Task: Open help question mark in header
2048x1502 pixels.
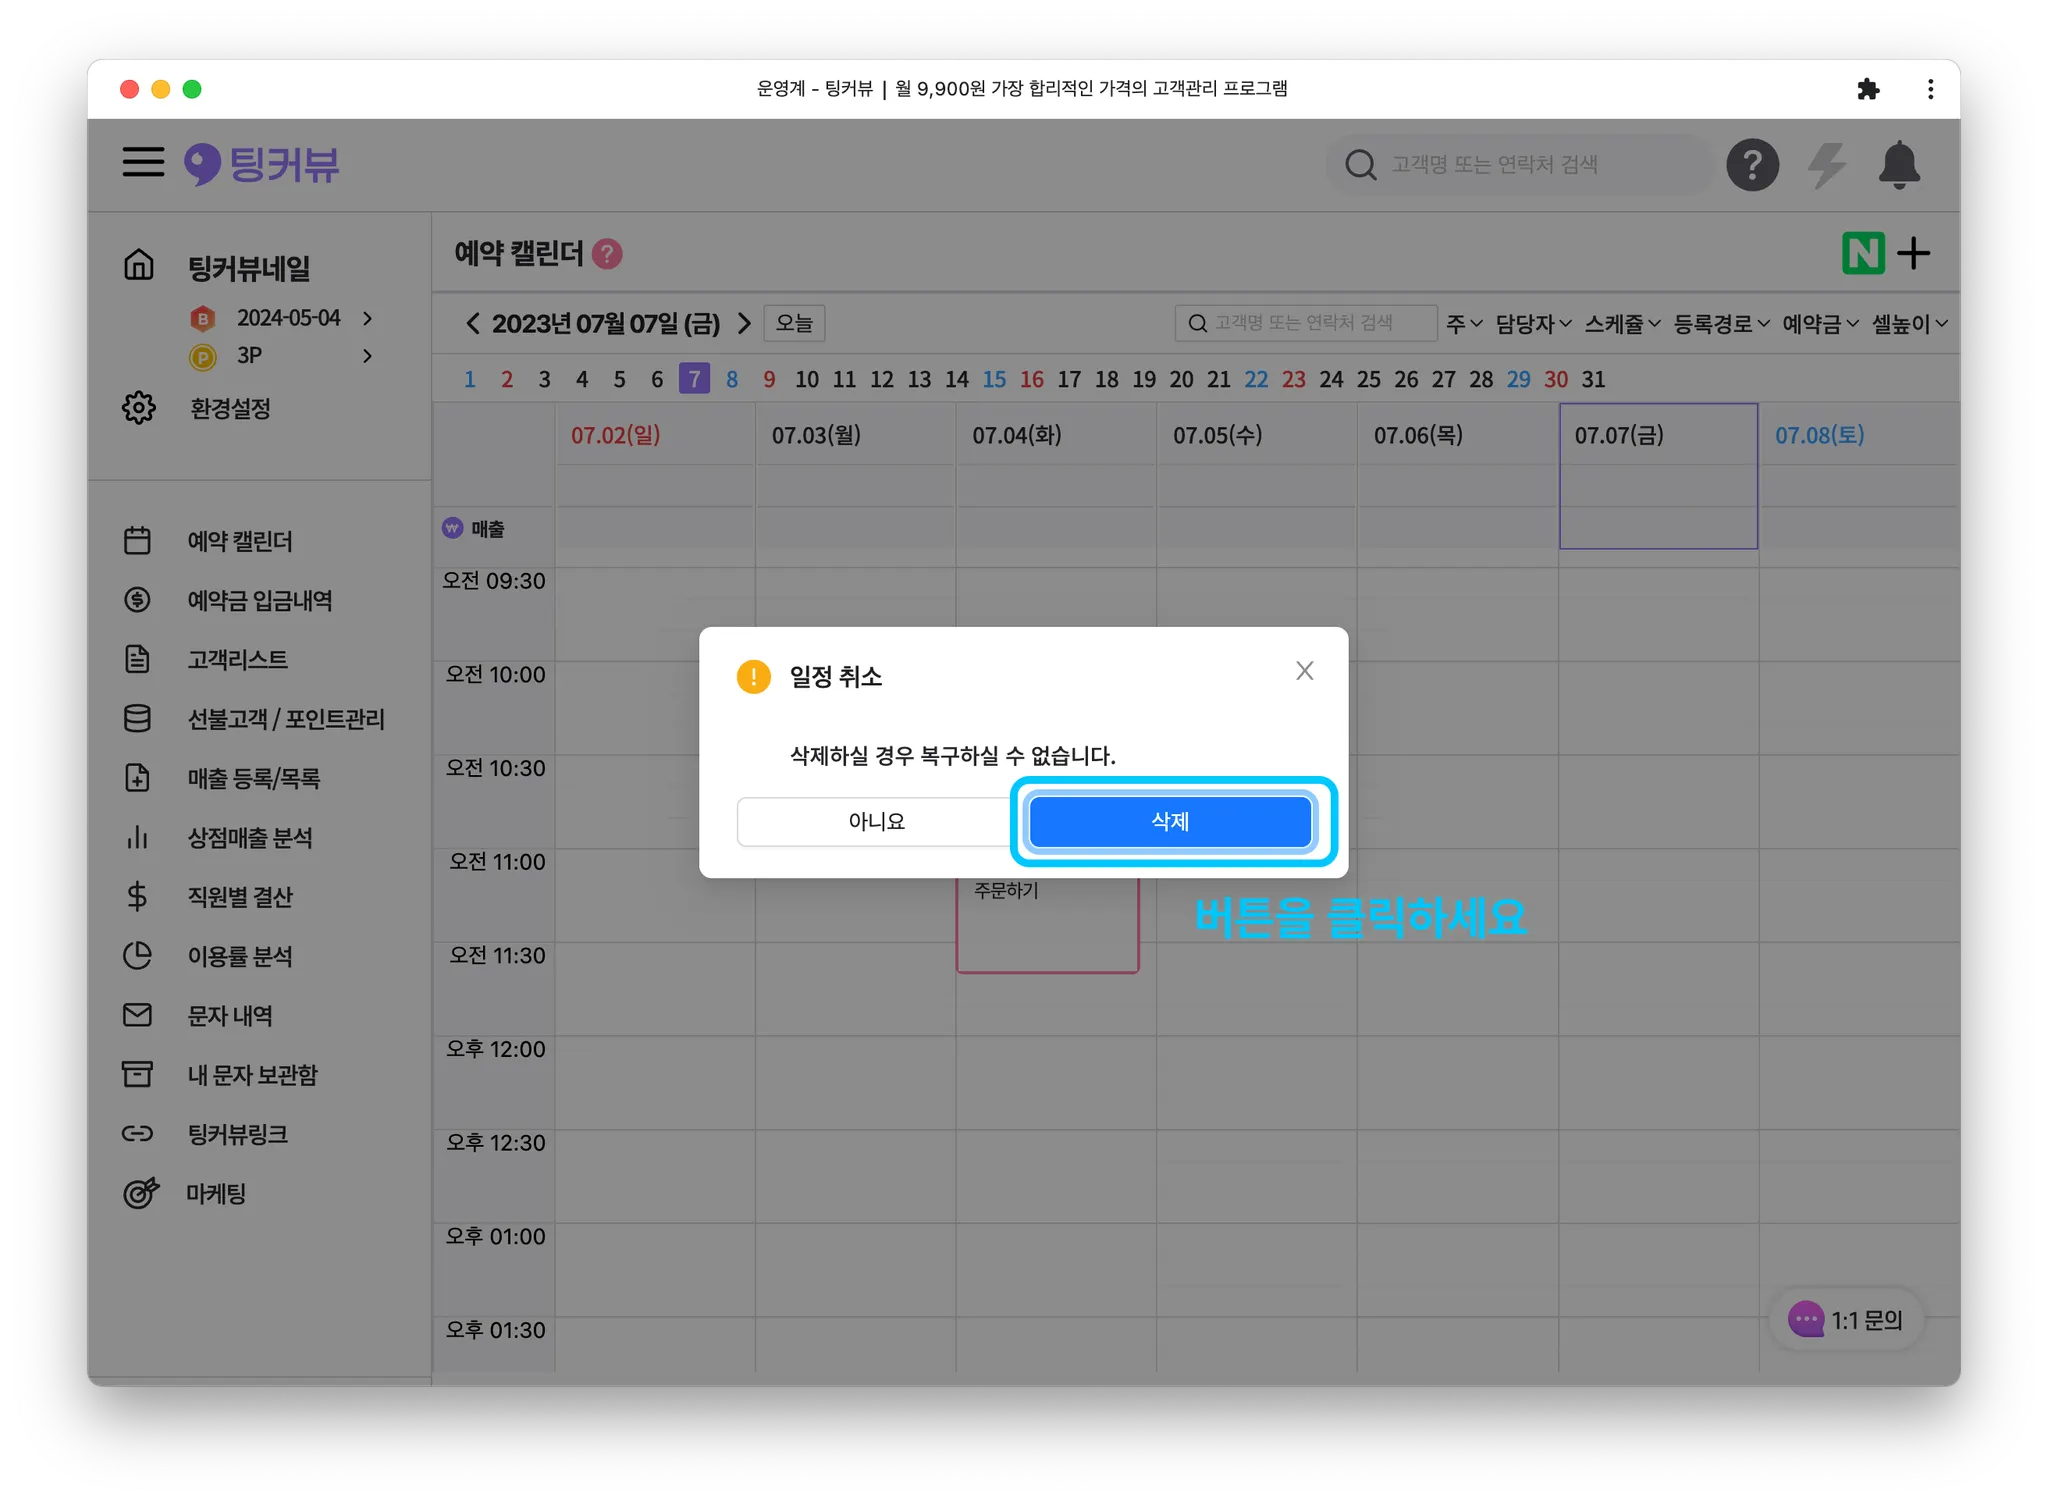Action: pyautogui.click(x=1752, y=165)
